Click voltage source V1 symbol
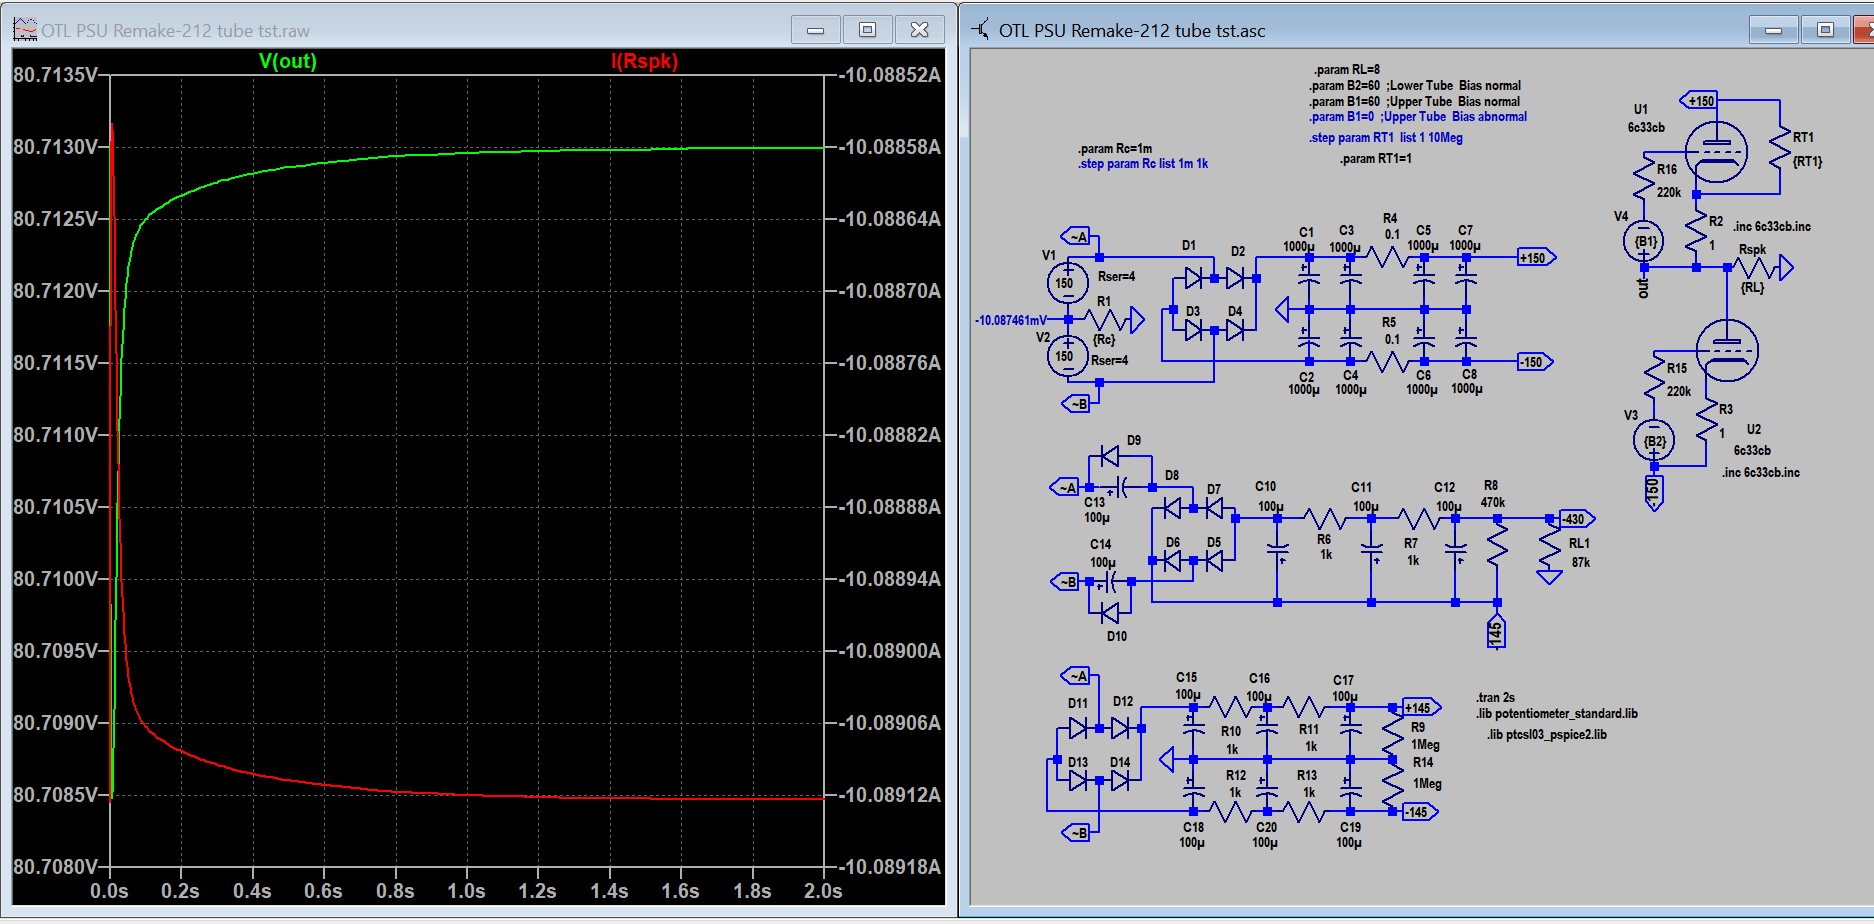The width and height of the screenshot is (1874, 924). click(x=1068, y=283)
